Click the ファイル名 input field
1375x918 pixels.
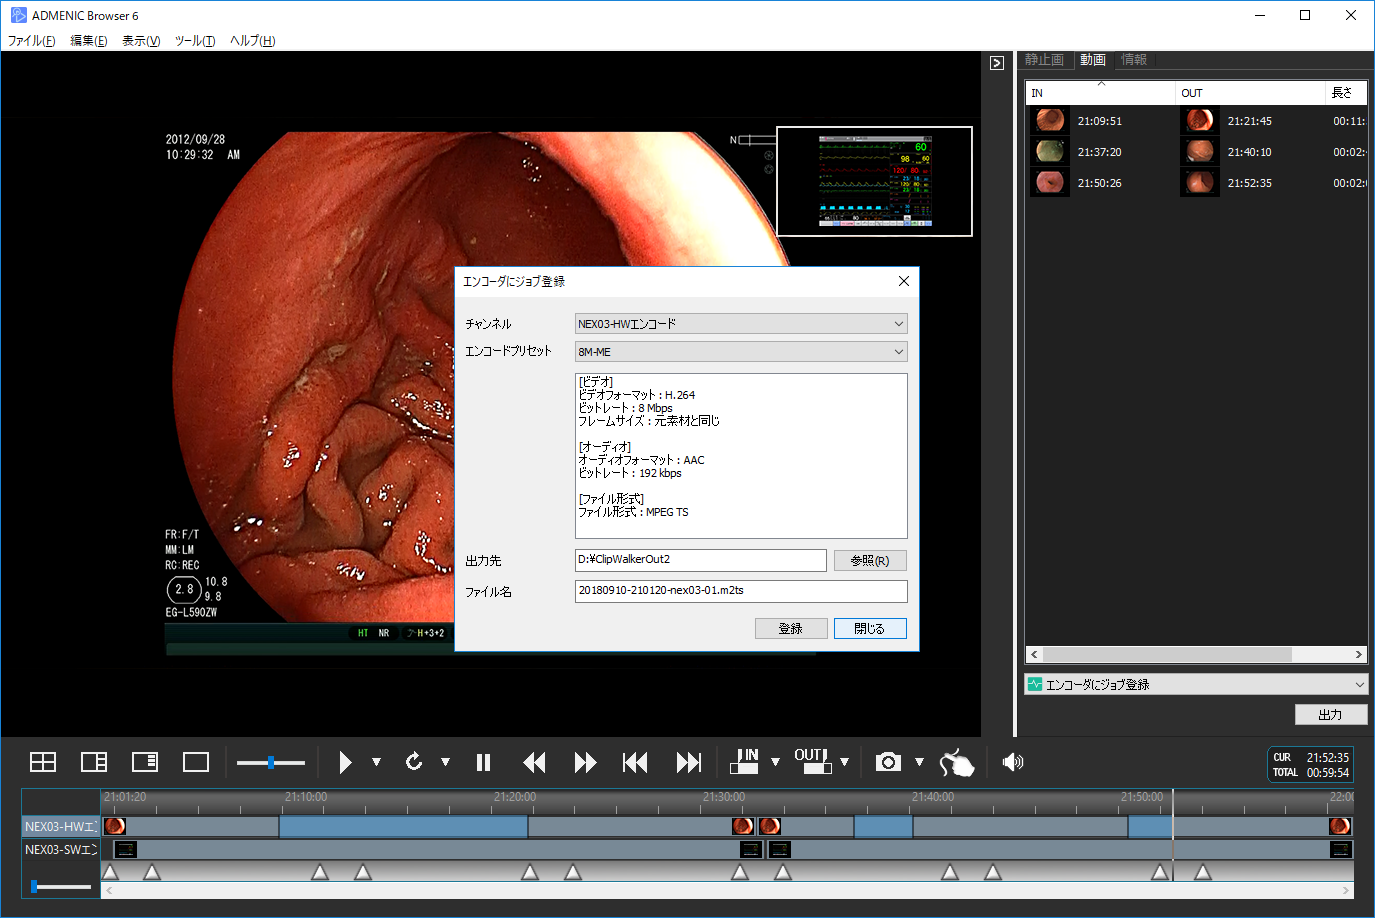[x=741, y=591]
